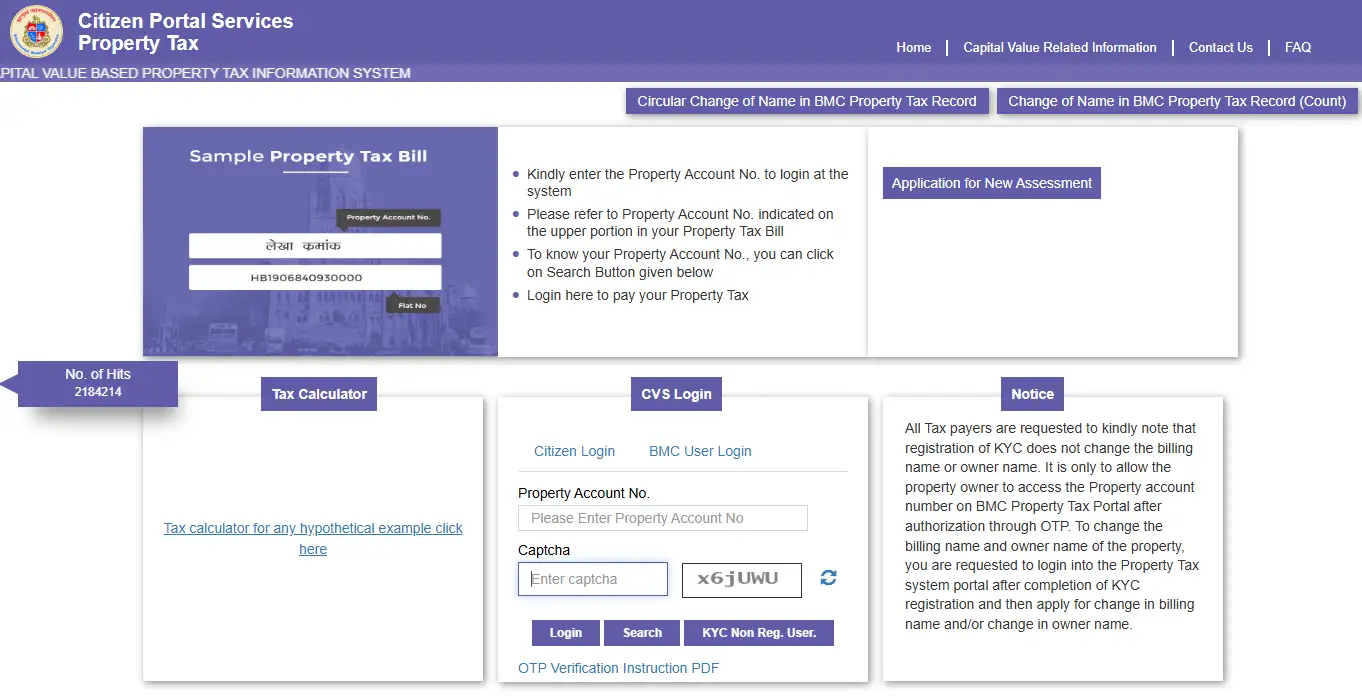This screenshot has height=696, width=1362.
Task: Refresh the captcha code
Action: (827, 577)
